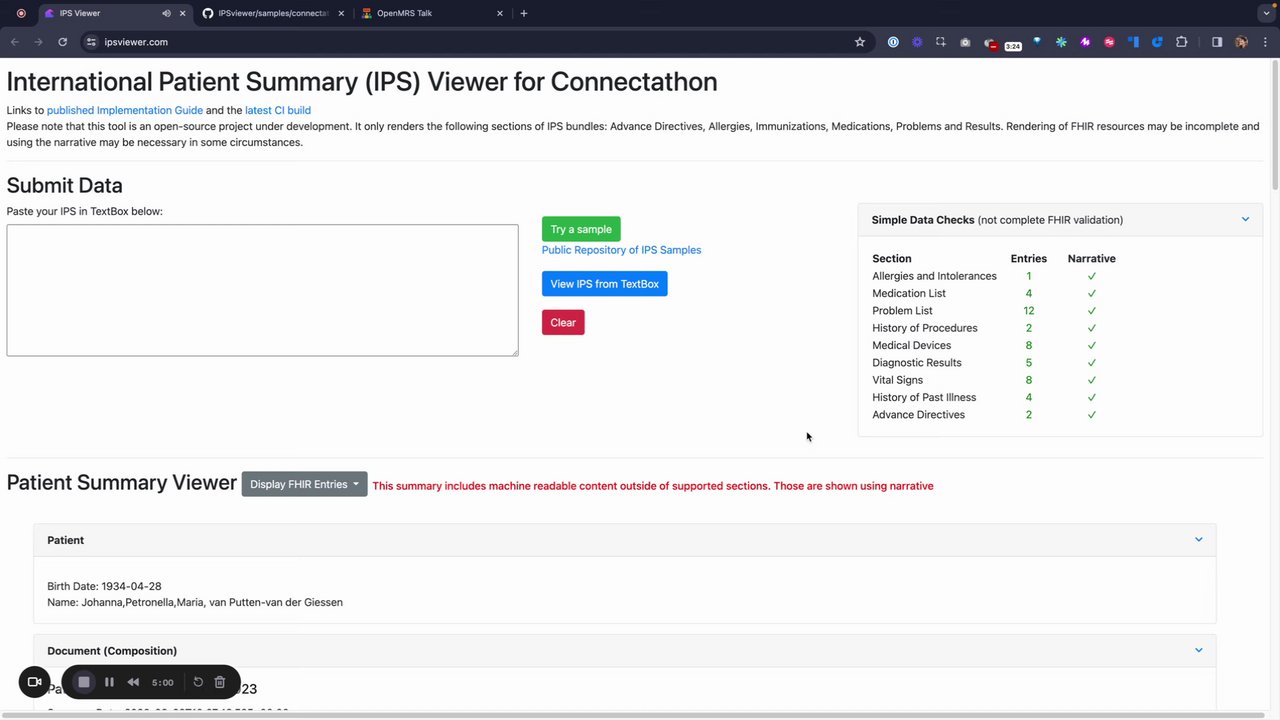
Task: Click the Medical Devices row label
Action: point(911,345)
